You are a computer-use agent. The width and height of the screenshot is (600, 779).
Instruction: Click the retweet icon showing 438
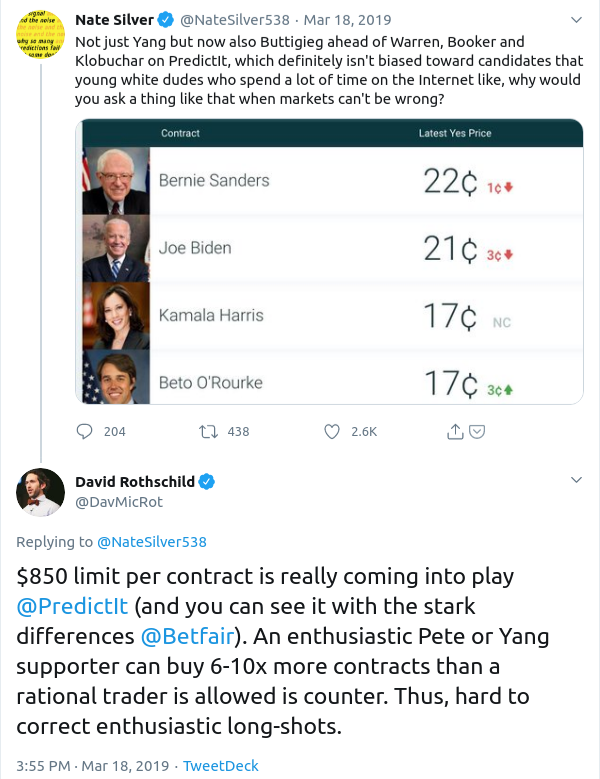point(208,432)
